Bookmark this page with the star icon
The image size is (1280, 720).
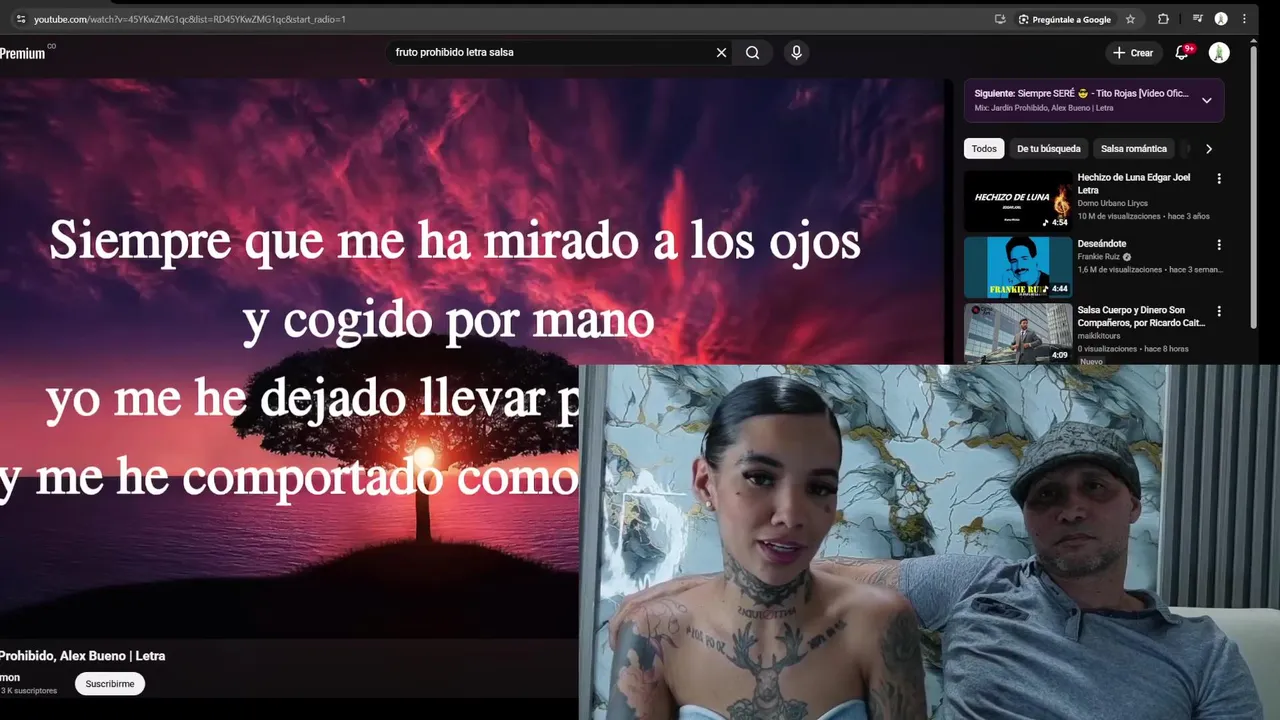point(1130,19)
